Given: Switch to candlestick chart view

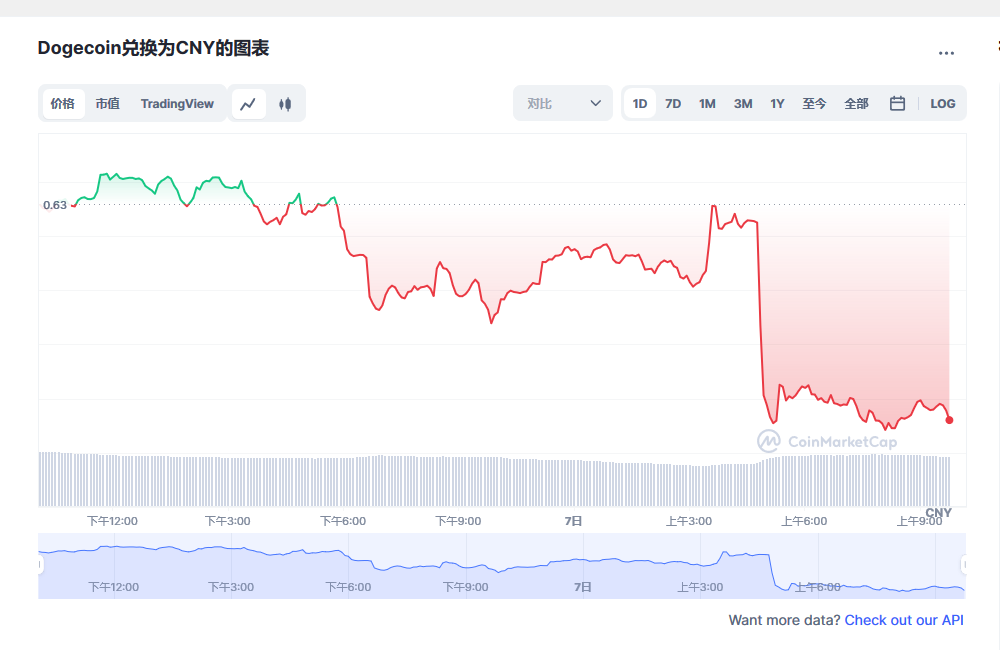Looking at the screenshot, I should pos(284,103).
